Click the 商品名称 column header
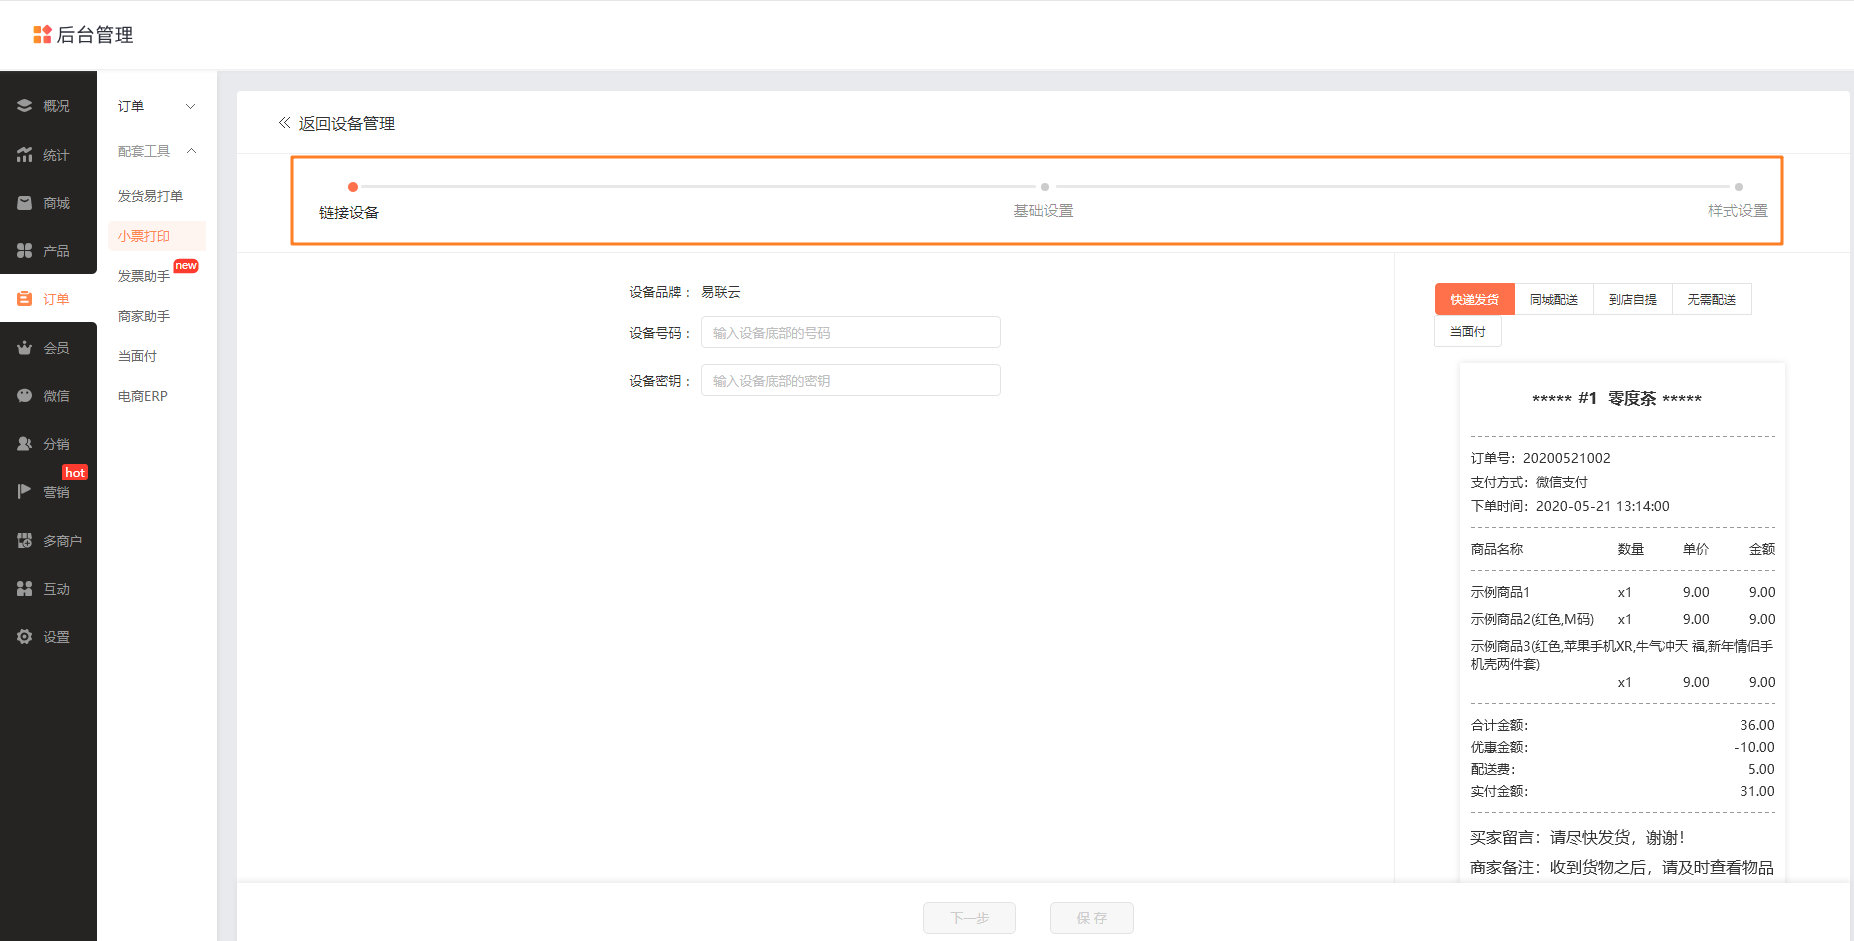This screenshot has height=941, width=1854. click(x=1497, y=549)
